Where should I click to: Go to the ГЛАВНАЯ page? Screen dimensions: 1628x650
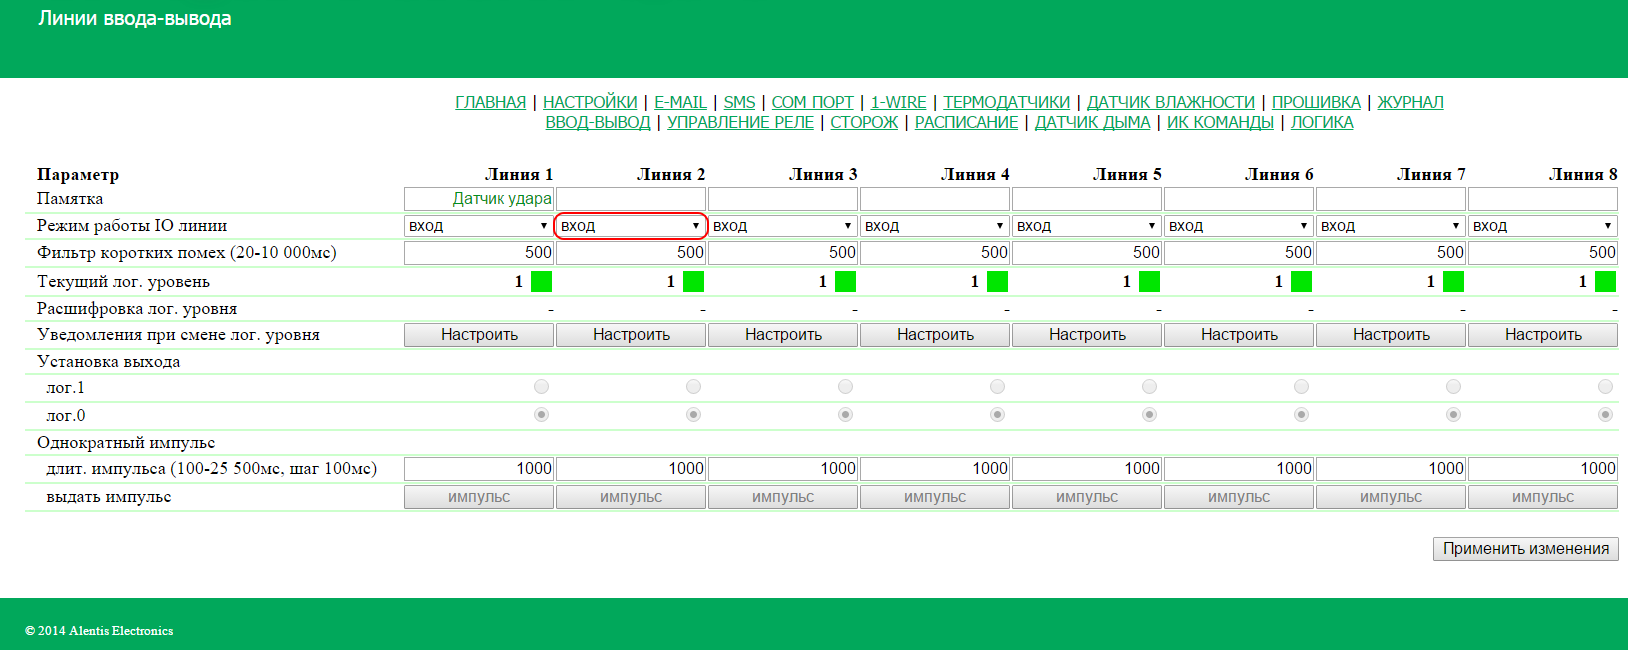[490, 102]
